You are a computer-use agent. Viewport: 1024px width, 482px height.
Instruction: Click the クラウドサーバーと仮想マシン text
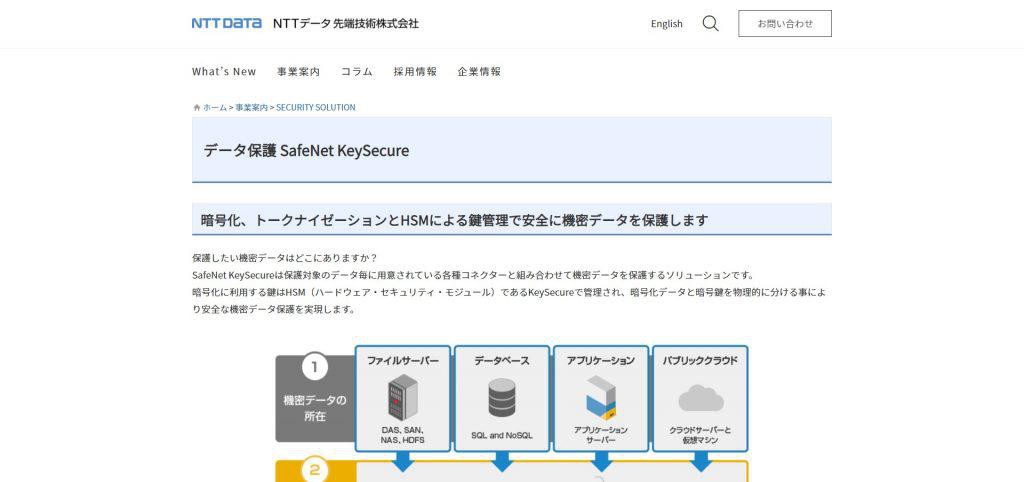pyautogui.click(x=701, y=436)
